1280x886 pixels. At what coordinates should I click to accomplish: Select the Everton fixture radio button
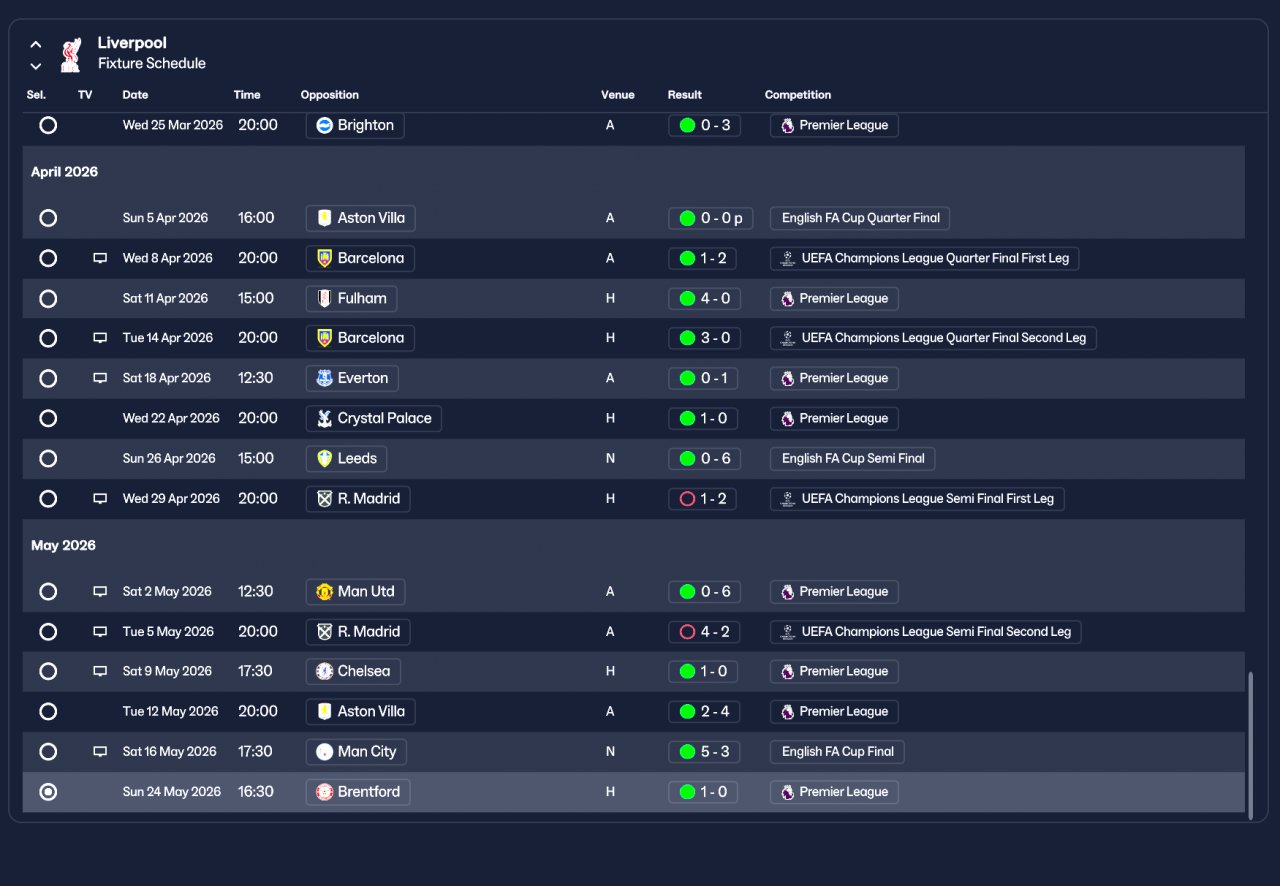(48, 378)
